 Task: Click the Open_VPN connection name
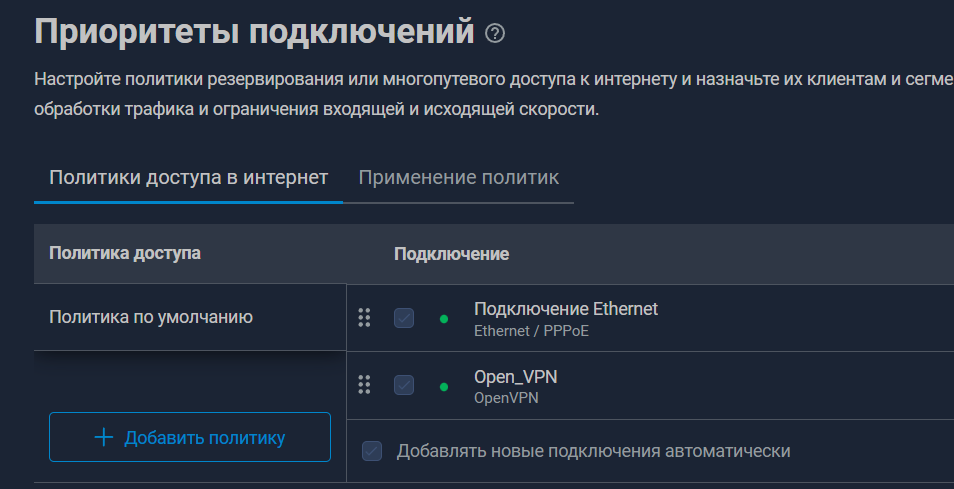coord(516,377)
